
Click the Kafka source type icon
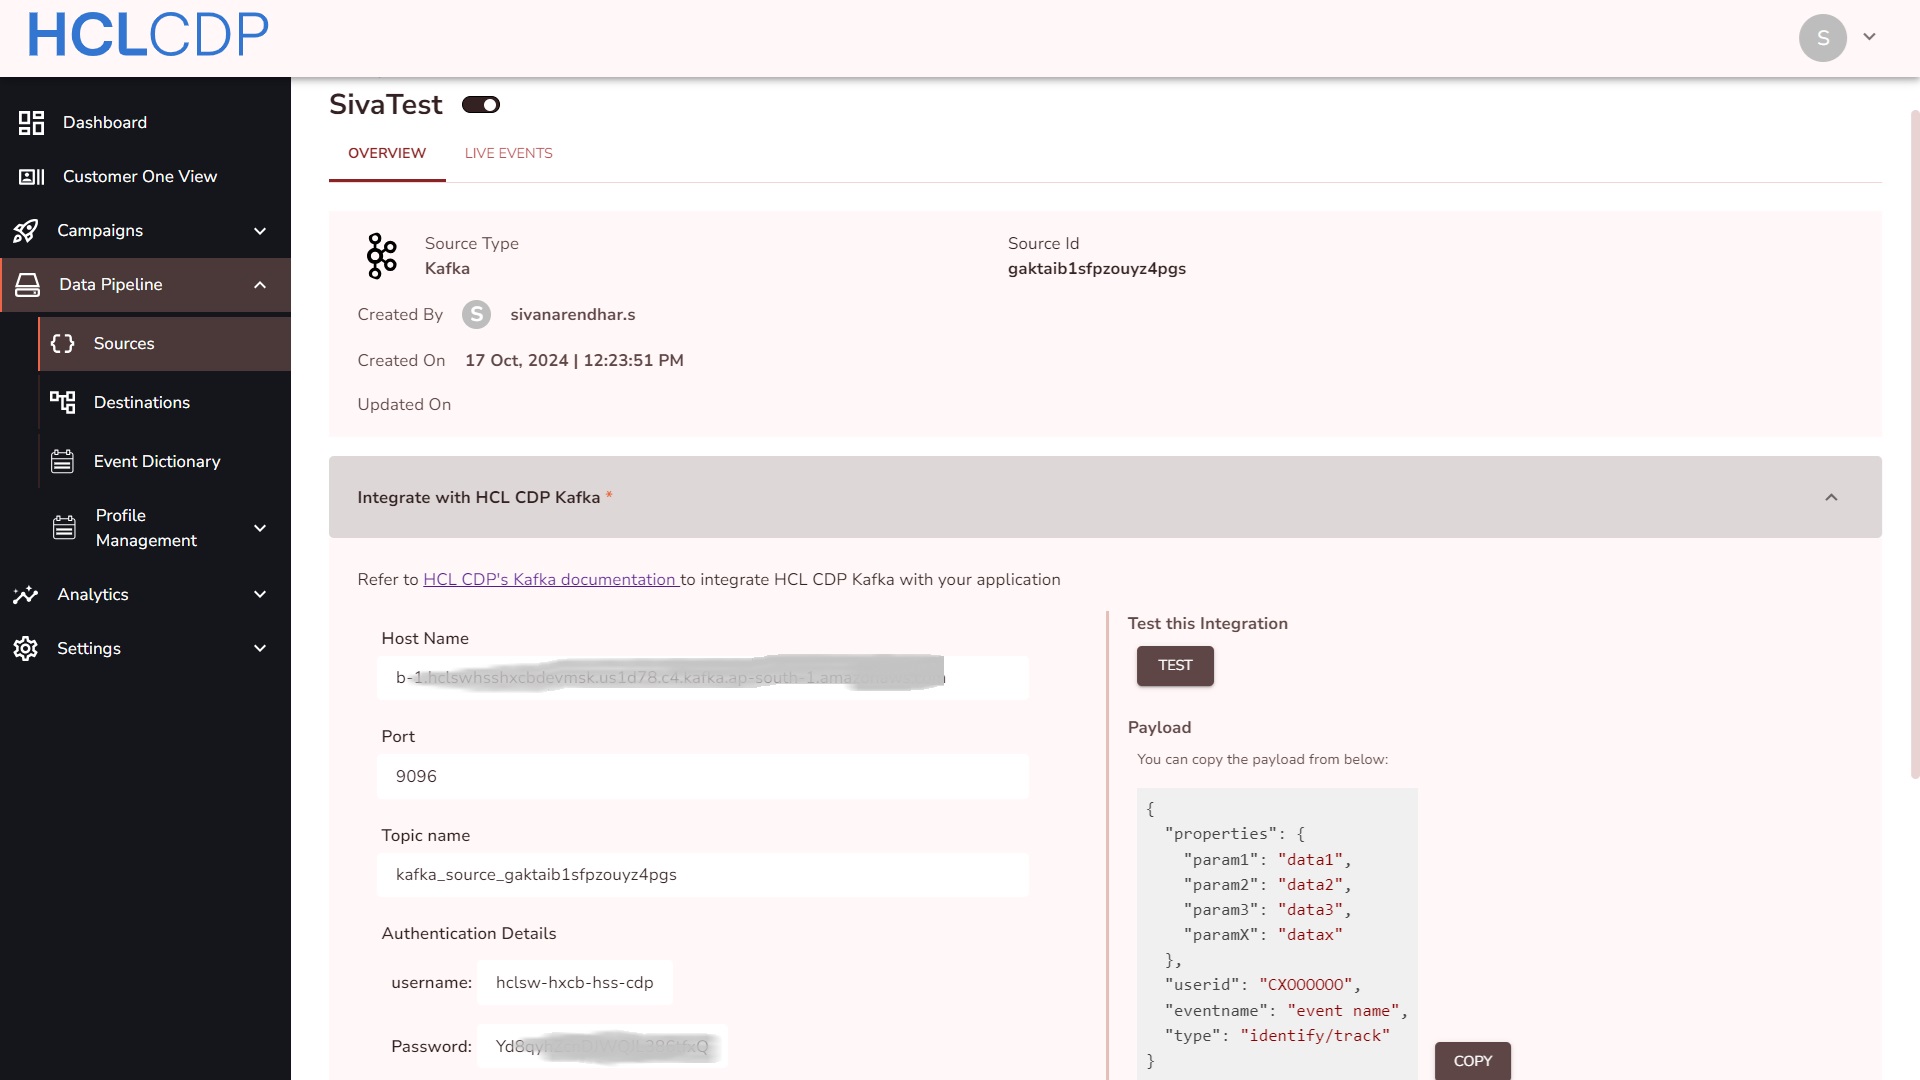(381, 256)
